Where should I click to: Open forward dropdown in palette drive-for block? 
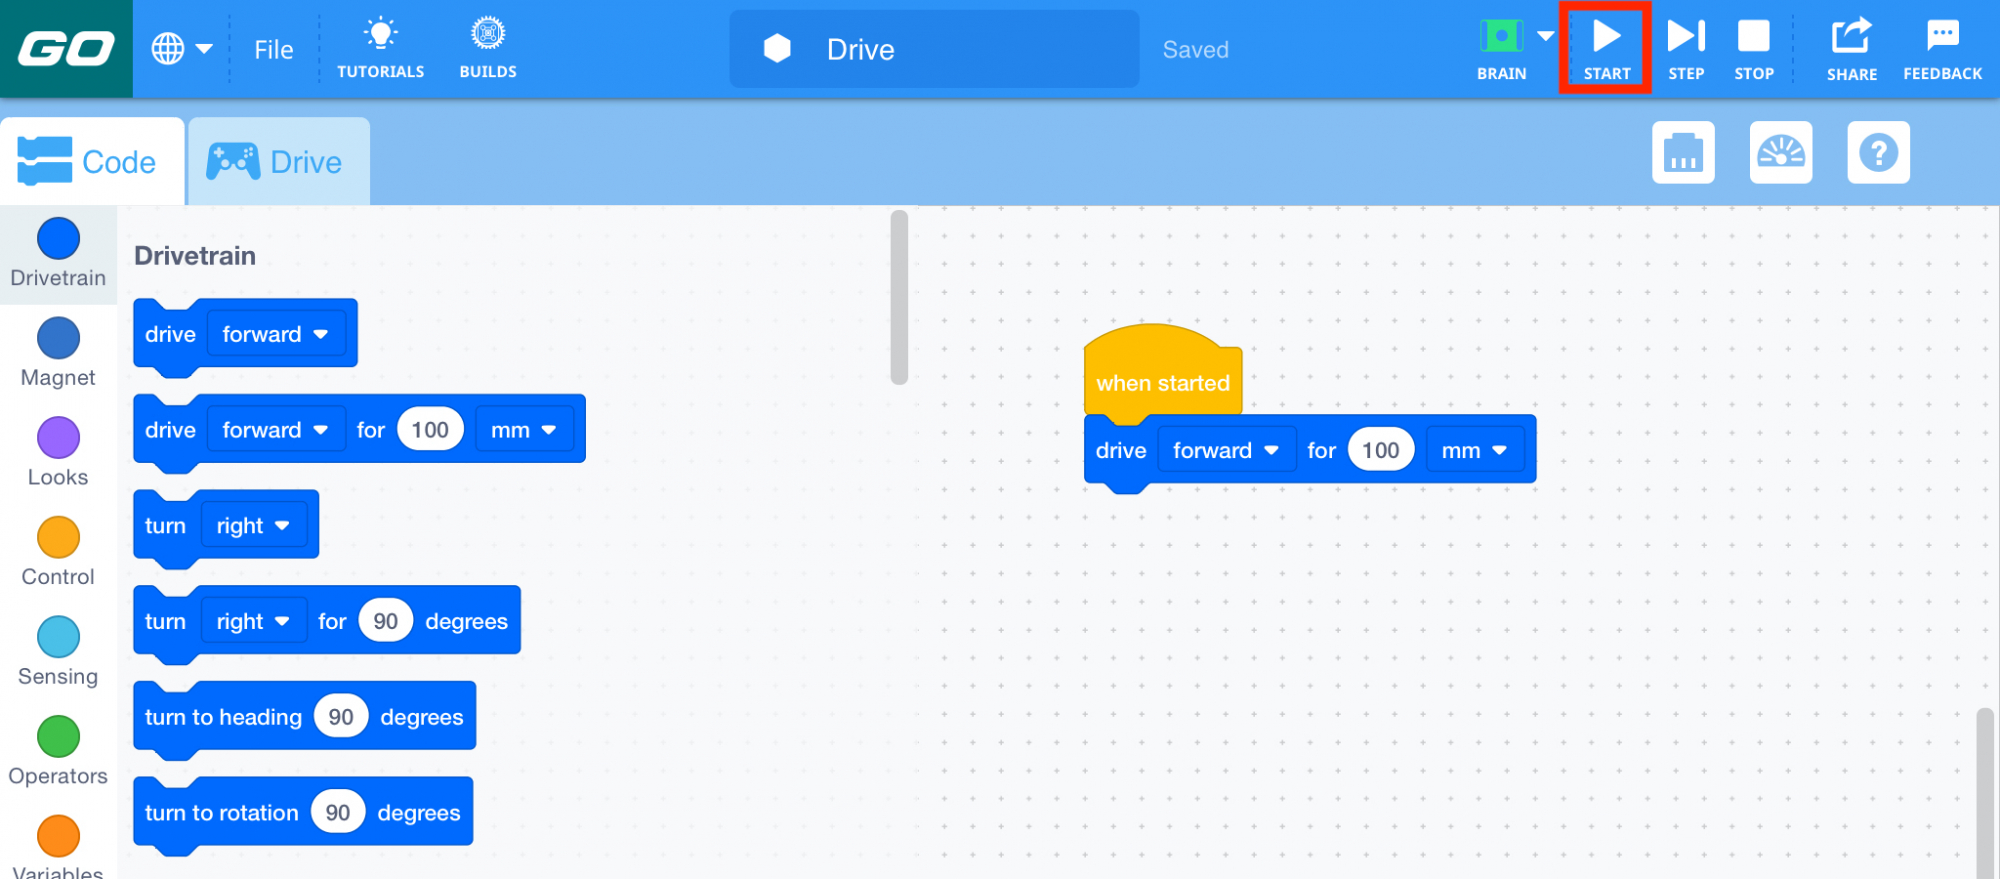[276, 430]
